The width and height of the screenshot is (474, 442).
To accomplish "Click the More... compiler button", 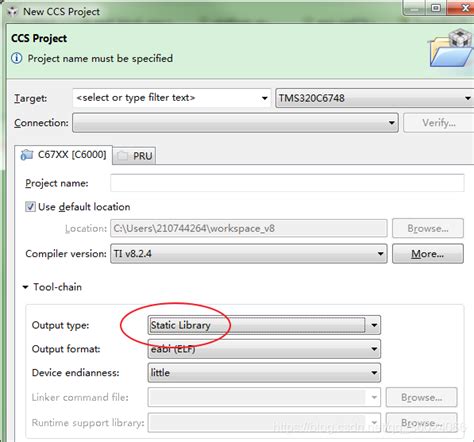I will pos(428,254).
